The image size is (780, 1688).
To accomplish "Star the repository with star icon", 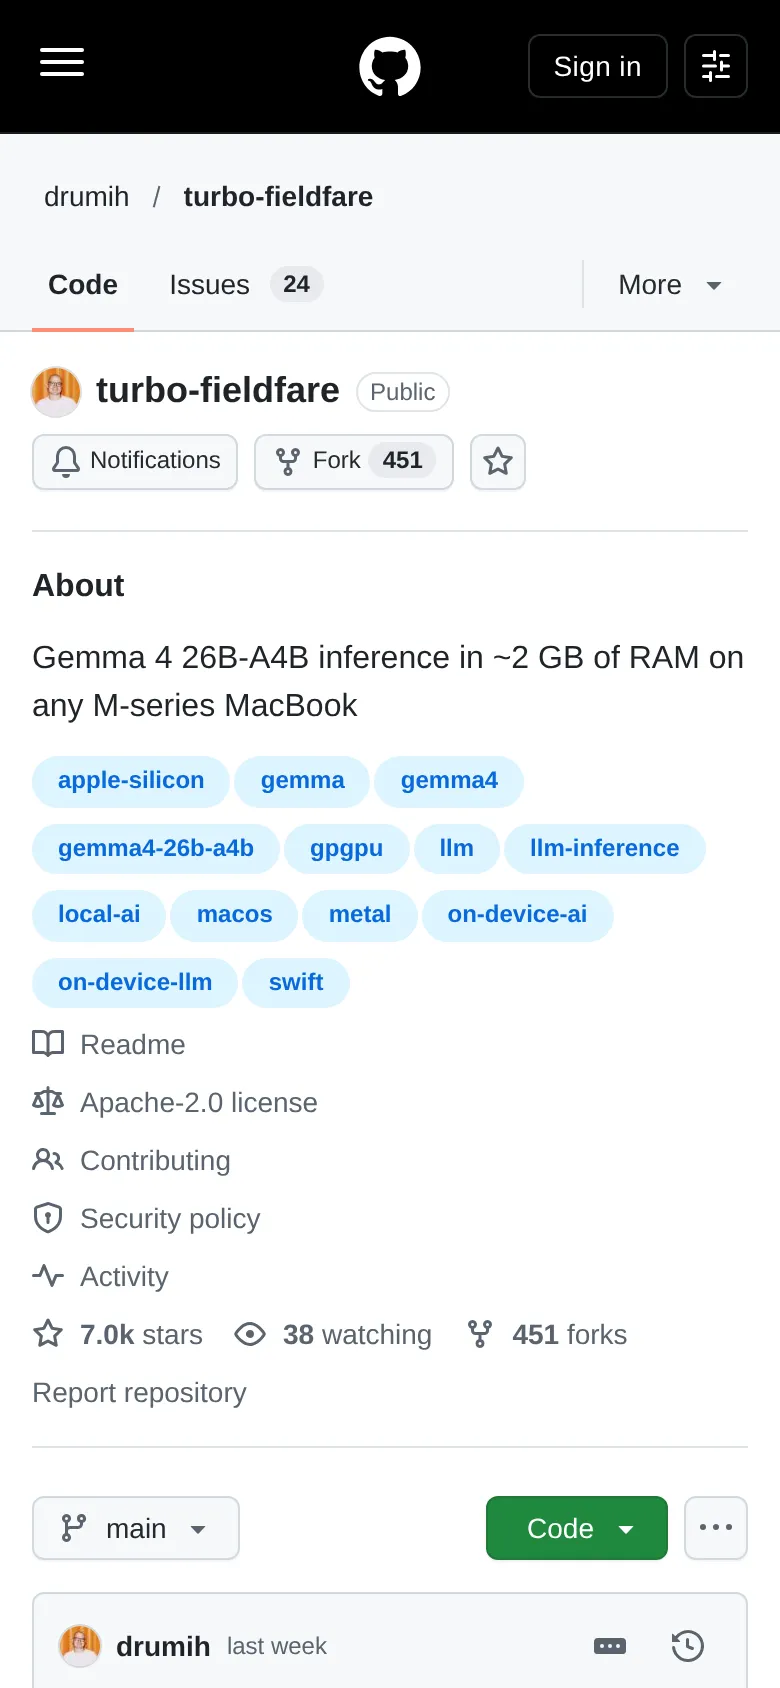I will click(498, 462).
